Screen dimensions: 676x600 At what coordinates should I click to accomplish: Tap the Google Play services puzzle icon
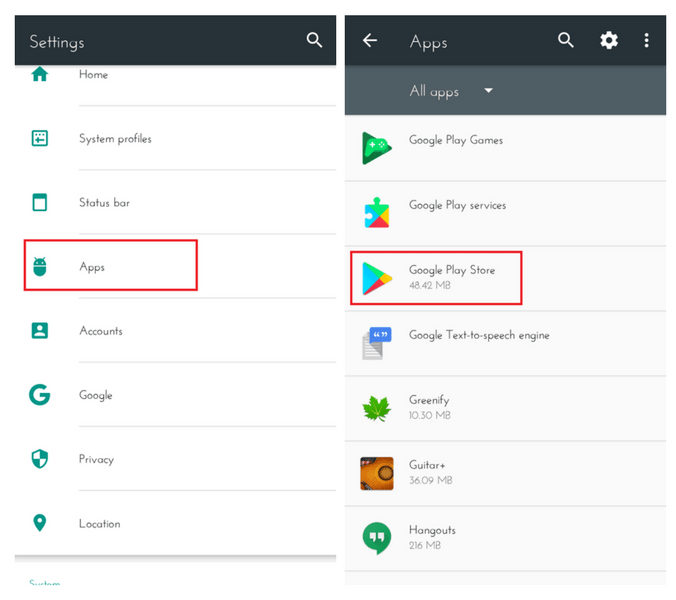[x=377, y=213]
